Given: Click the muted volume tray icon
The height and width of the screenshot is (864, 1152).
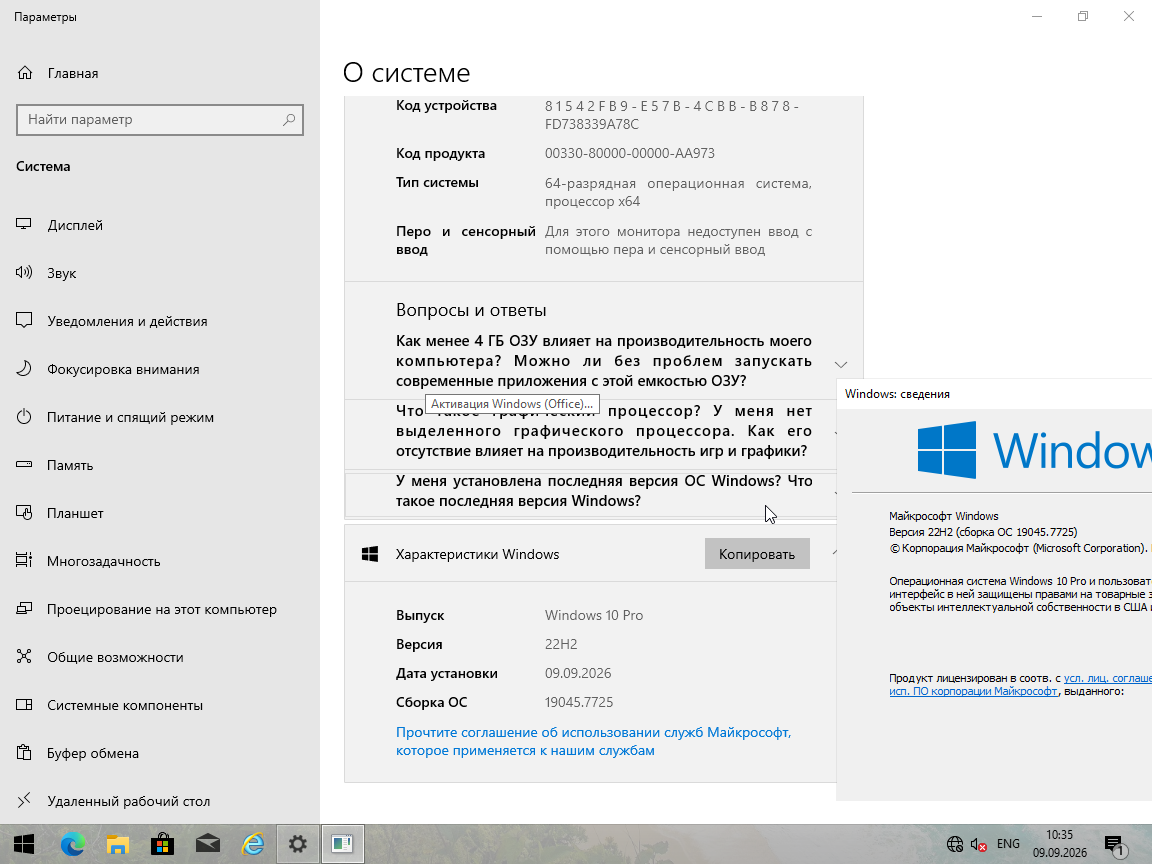Looking at the screenshot, I should (x=978, y=844).
